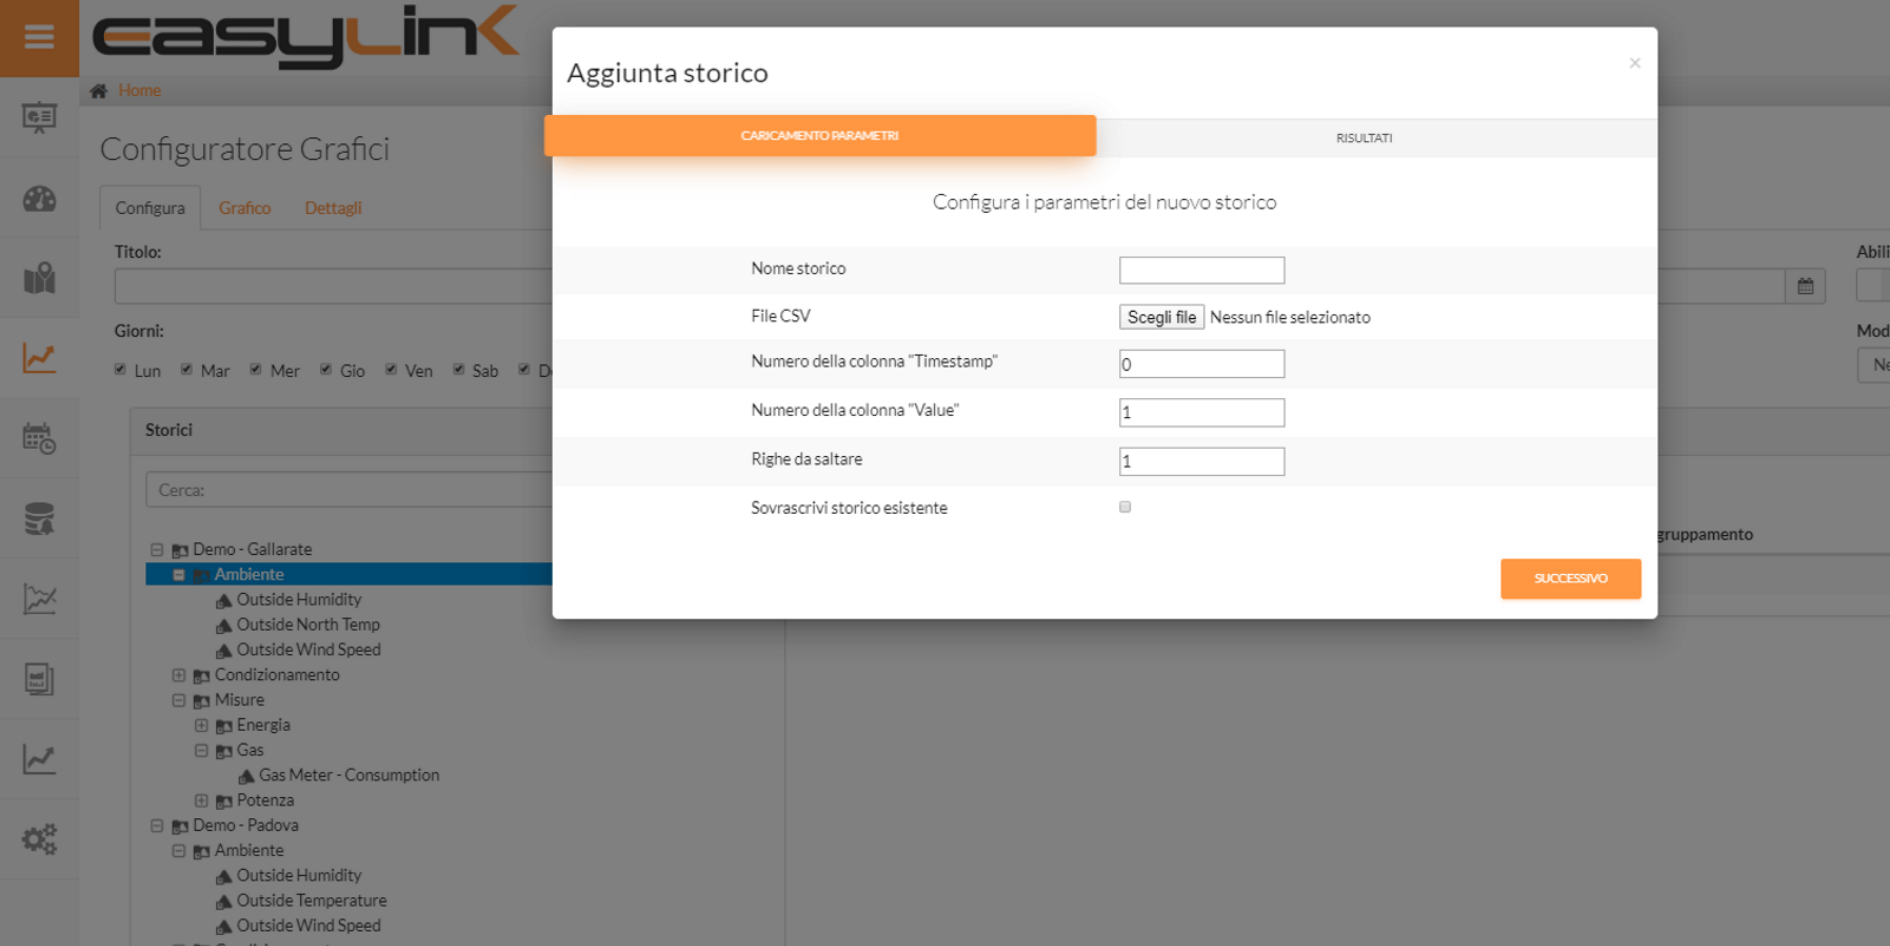Toggle the Lun day checkbox

(x=120, y=369)
